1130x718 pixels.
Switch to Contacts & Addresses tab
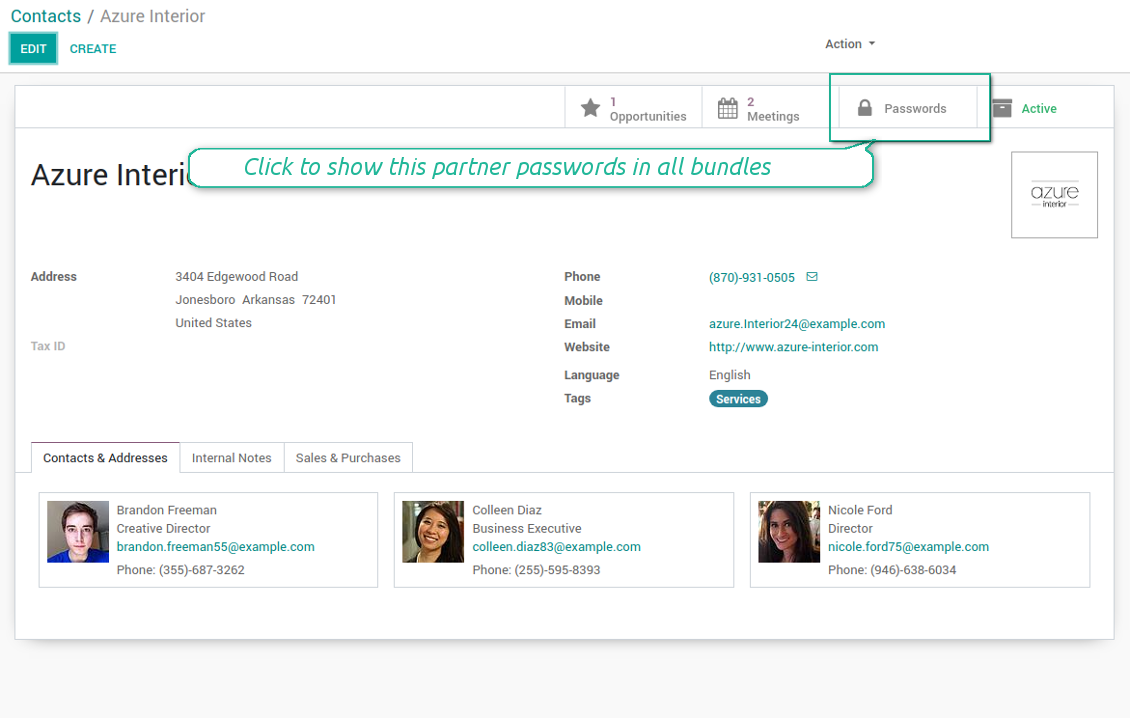point(105,458)
